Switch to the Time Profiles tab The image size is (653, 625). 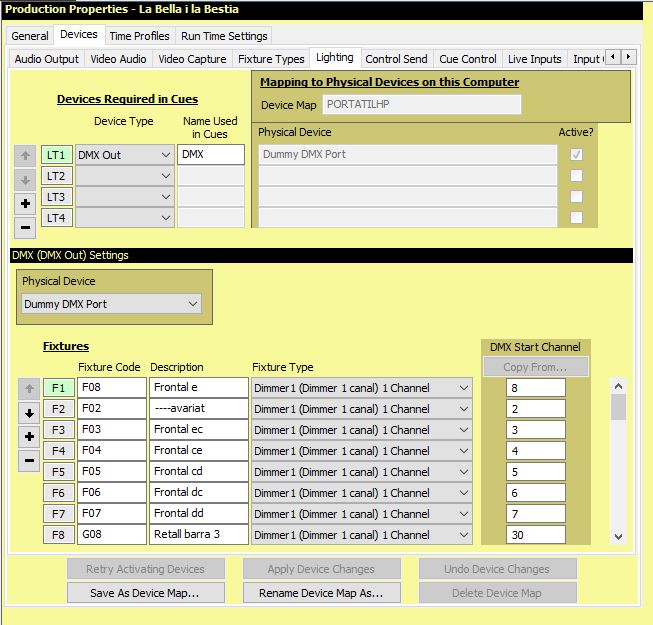pos(140,36)
